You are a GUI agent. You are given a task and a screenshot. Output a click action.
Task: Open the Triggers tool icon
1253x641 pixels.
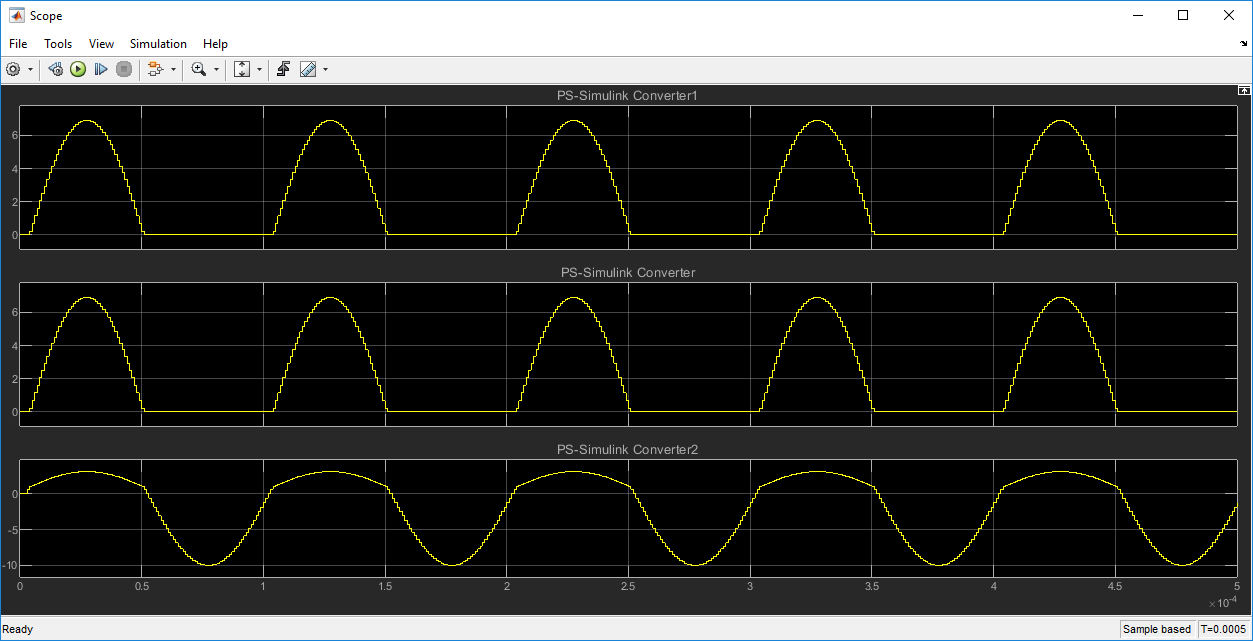pyautogui.click(x=285, y=69)
